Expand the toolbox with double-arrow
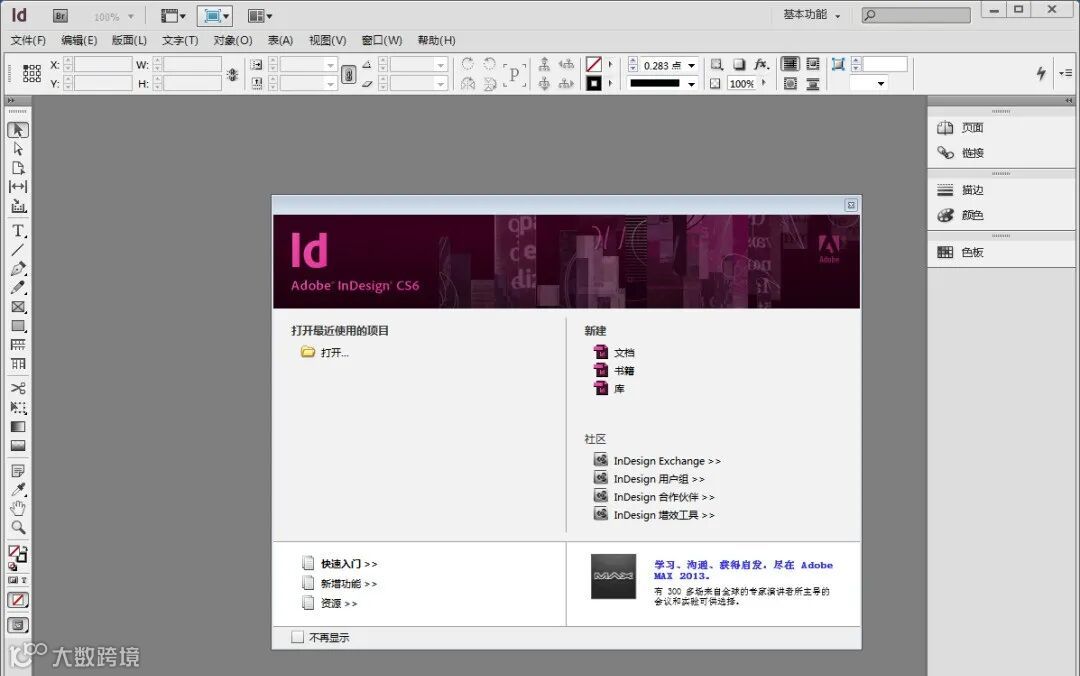The image size is (1080, 676). pyautogui.click(x=10, y=101)
